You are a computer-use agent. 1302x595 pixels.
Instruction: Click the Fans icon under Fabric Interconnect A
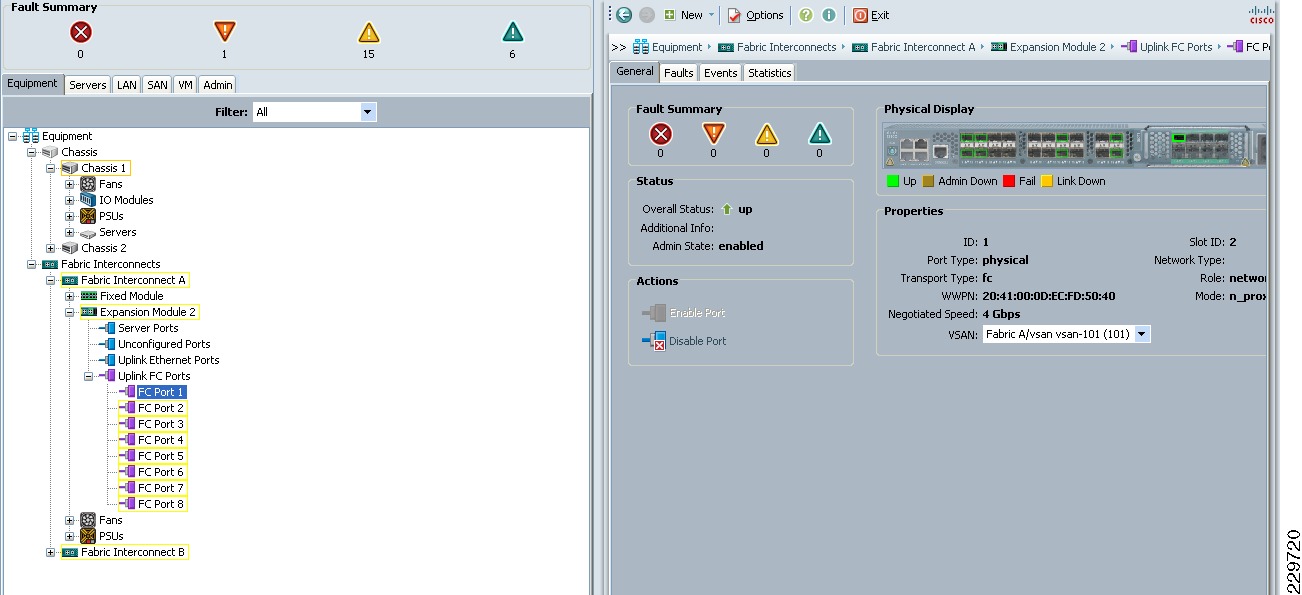tap(88, 520)
